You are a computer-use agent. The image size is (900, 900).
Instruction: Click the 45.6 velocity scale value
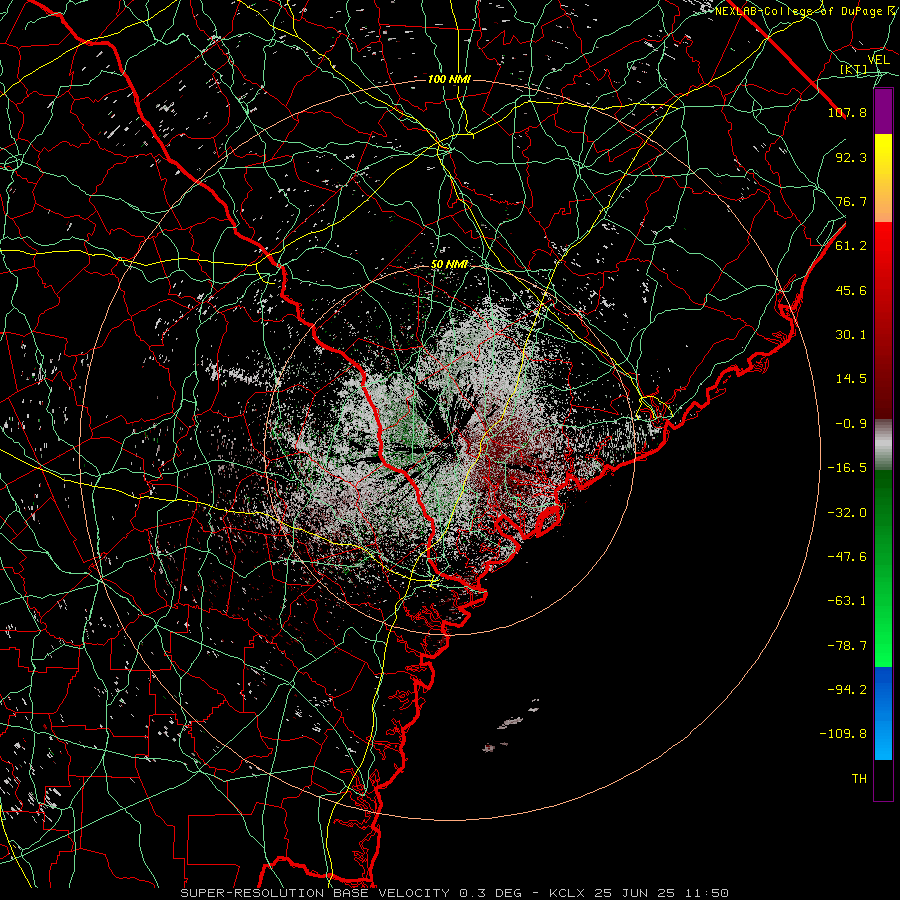[x=851, y=290]
